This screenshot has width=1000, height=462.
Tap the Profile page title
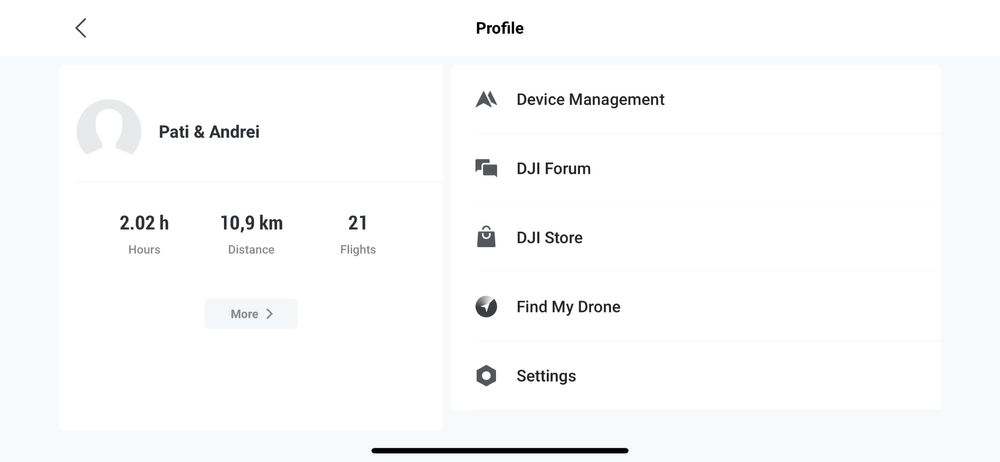point(500,28)
